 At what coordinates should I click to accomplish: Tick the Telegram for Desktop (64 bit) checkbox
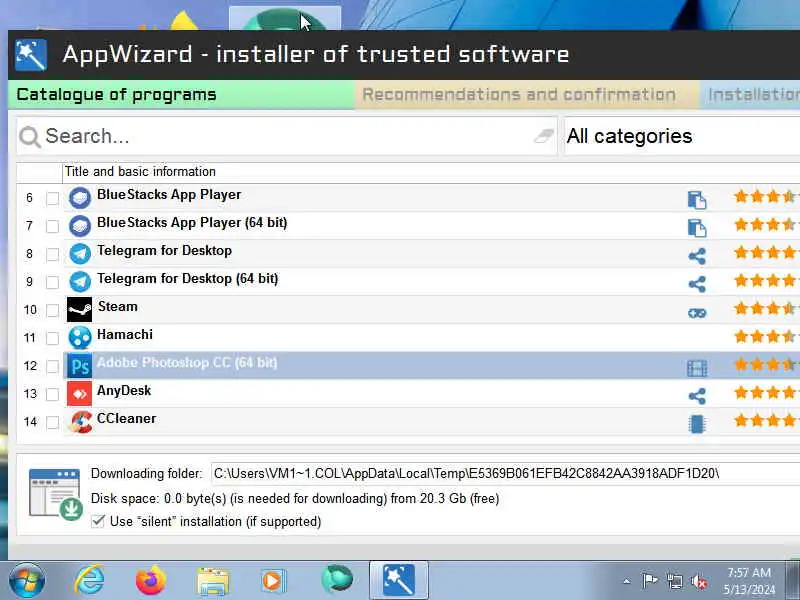[x=52, y=282]
